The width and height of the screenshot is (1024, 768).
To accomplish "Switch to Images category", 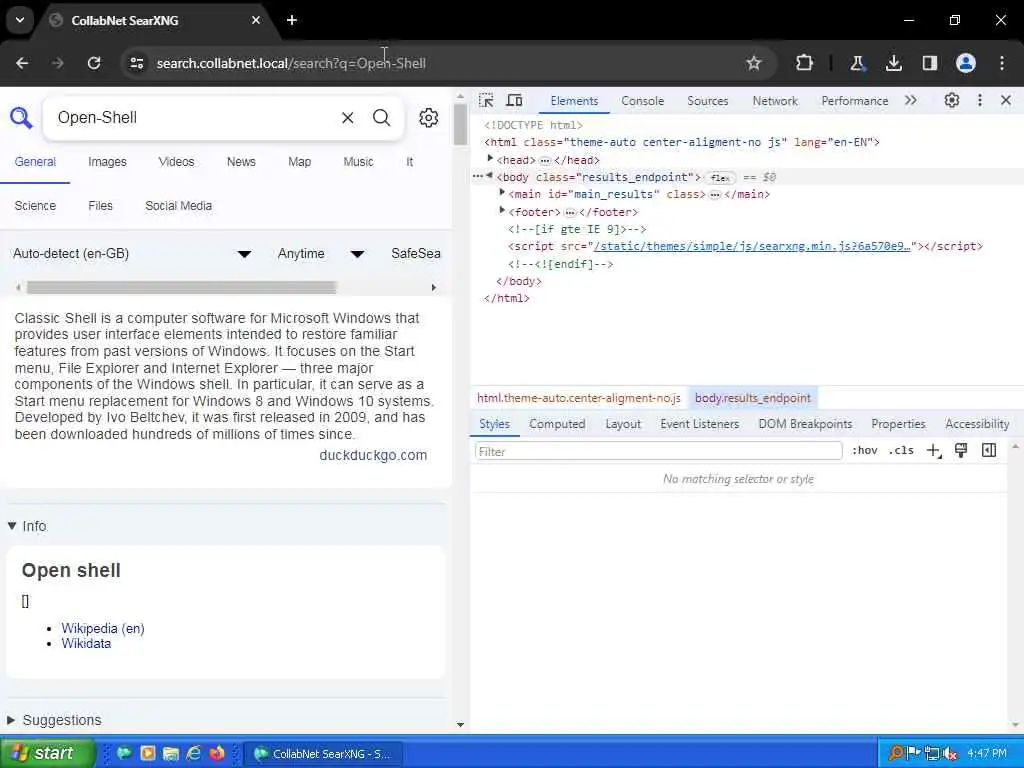I will click(x=107, y=162).
